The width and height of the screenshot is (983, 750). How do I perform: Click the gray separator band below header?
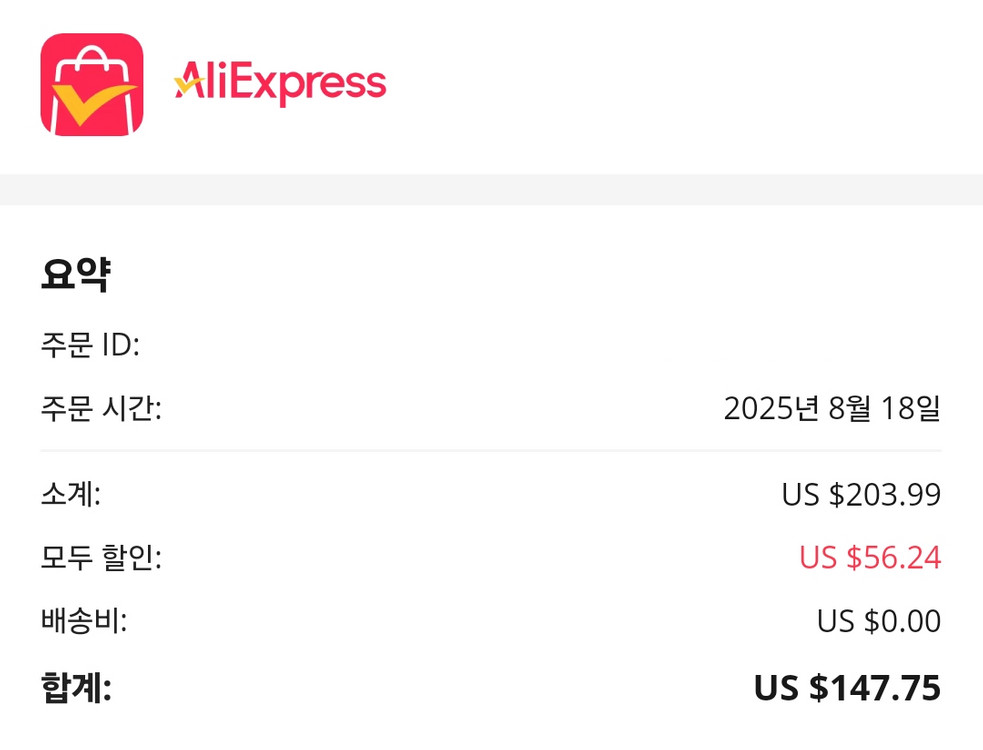point(491,189)
